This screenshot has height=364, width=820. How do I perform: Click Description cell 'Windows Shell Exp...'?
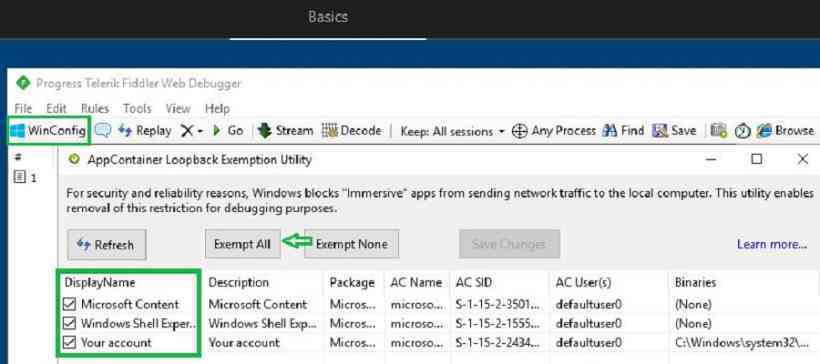[x=263, y=324]
